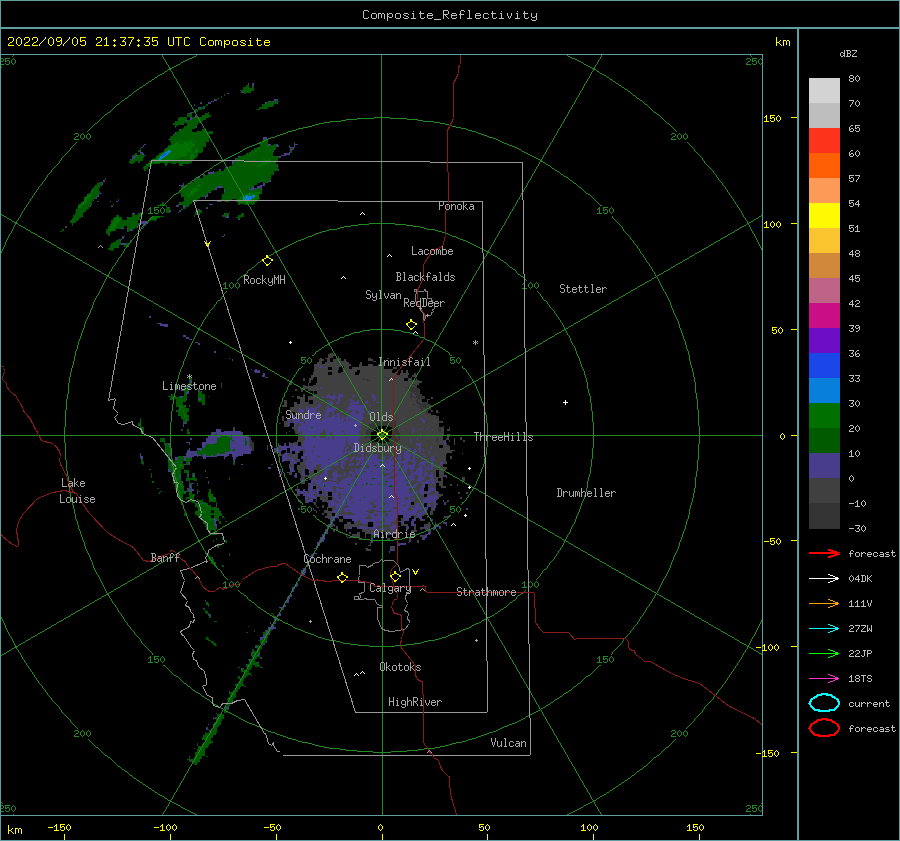Screen dimensions: 900x841
Task: Click the cyan 27ZW arrow symbol
Action: tap(824, 629)
